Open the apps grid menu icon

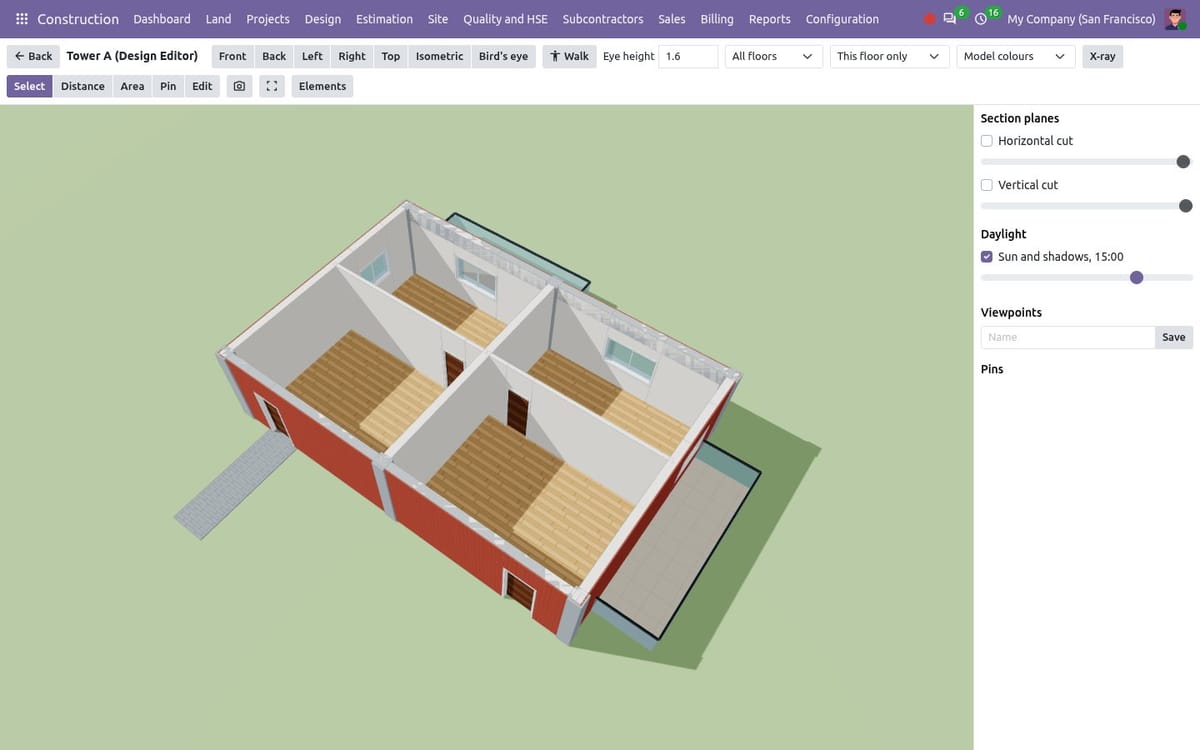tap(22, 19)
